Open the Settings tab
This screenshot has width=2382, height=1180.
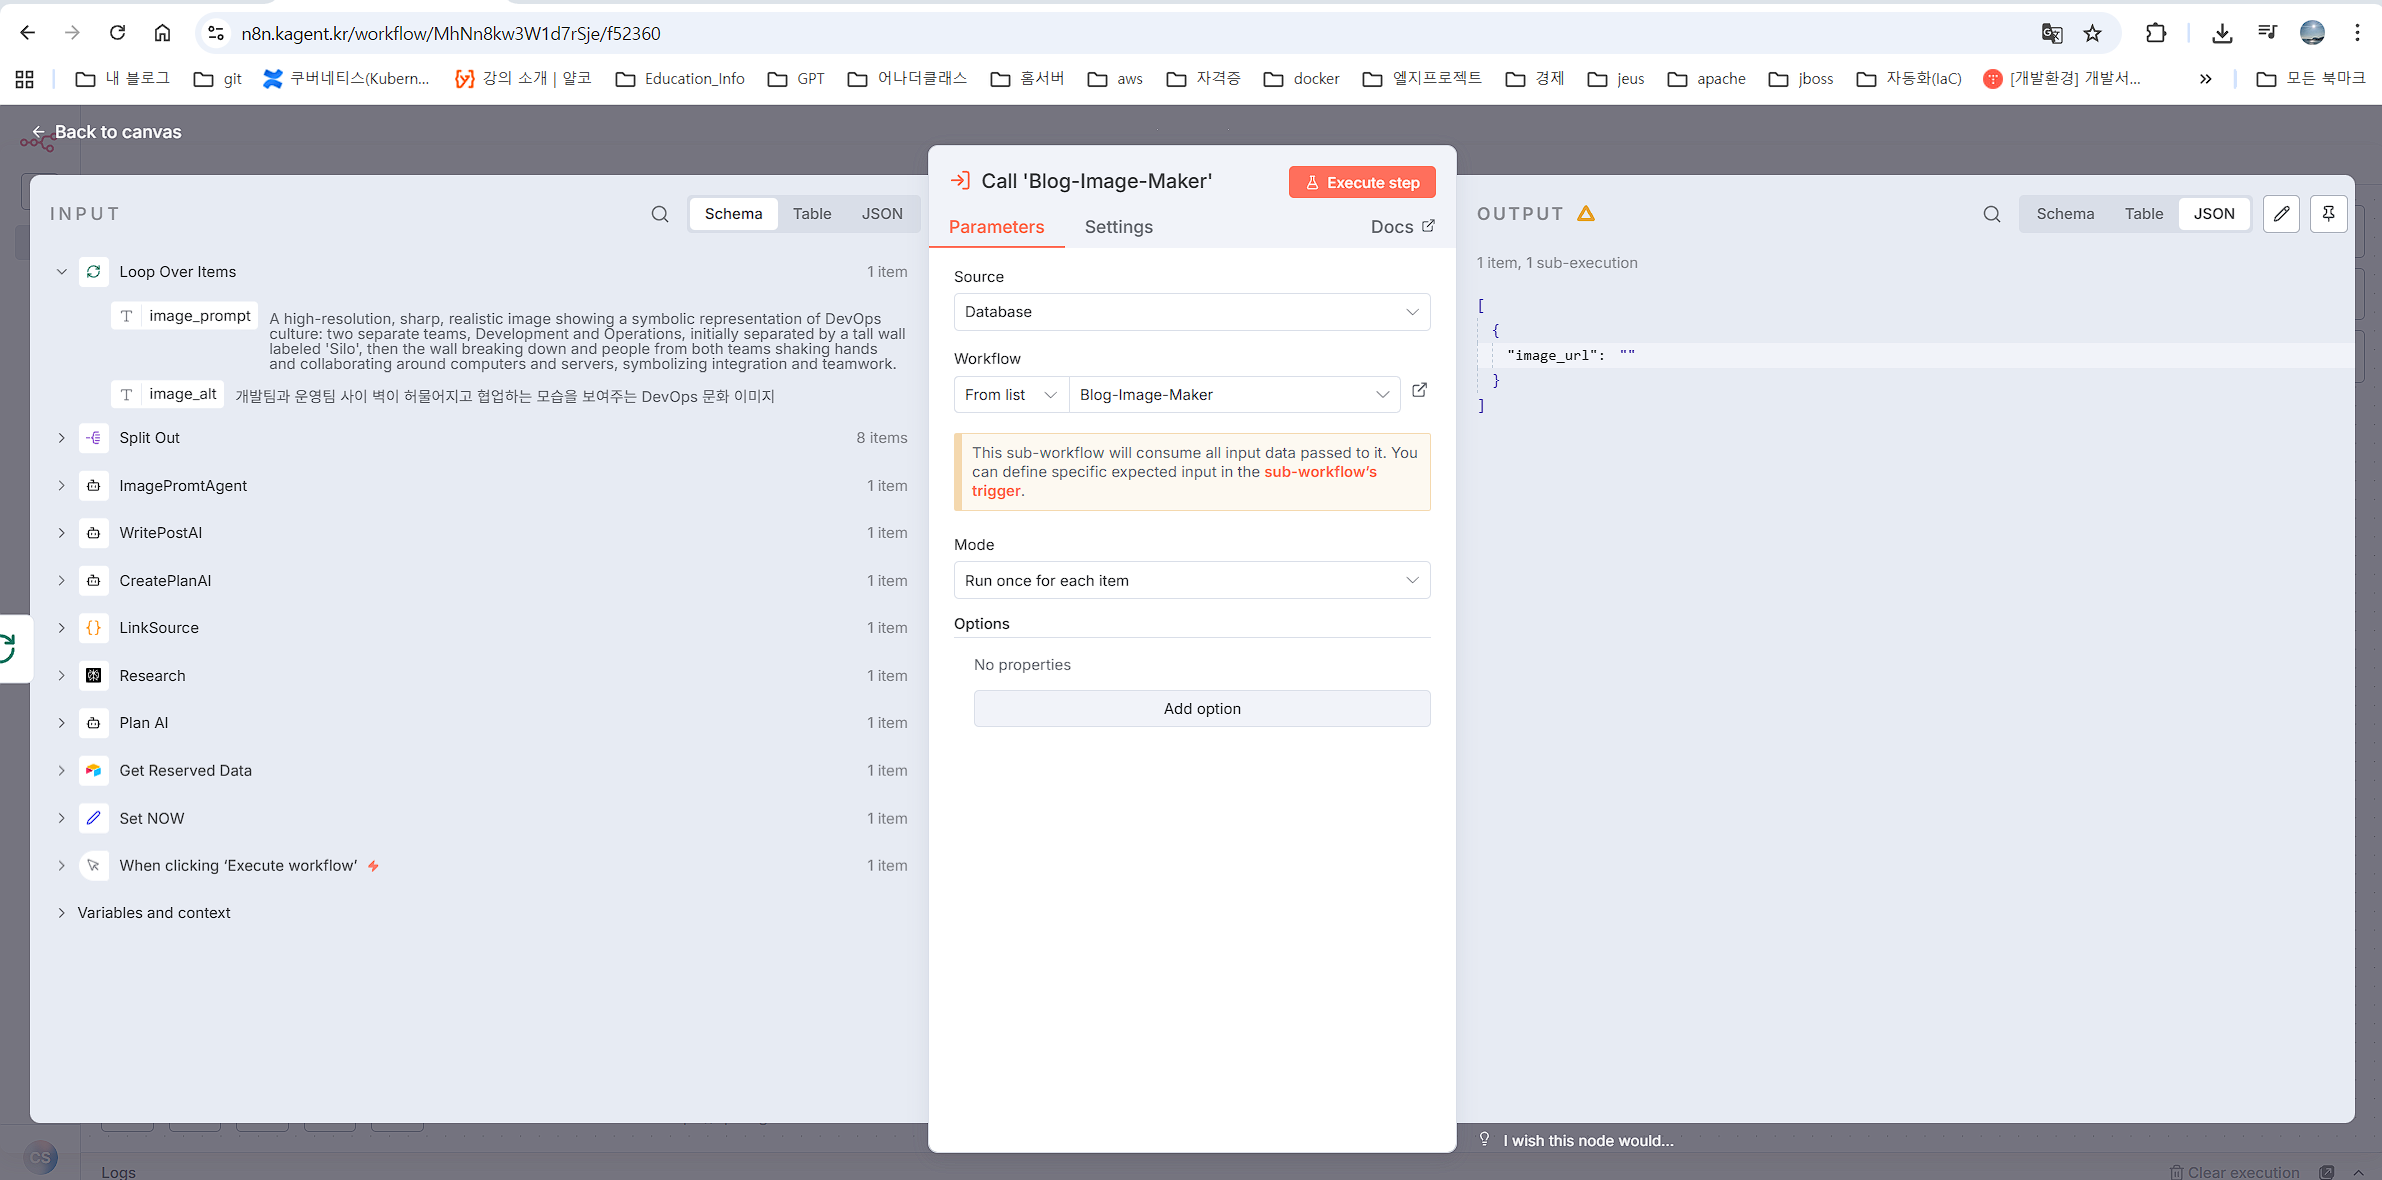click(x=1118, y=227)
